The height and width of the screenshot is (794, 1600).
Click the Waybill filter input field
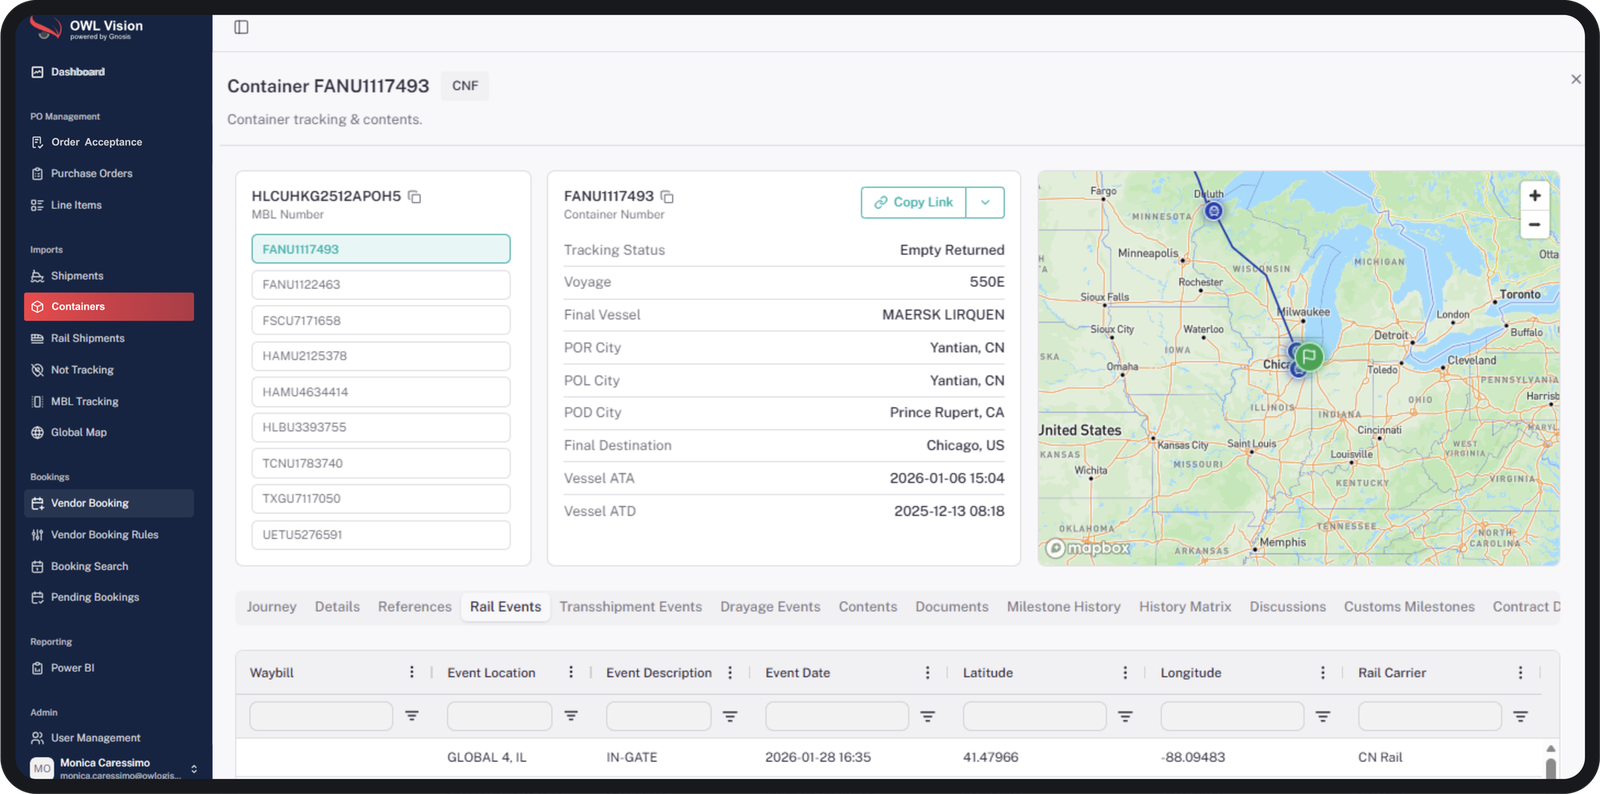click(321, 716)
